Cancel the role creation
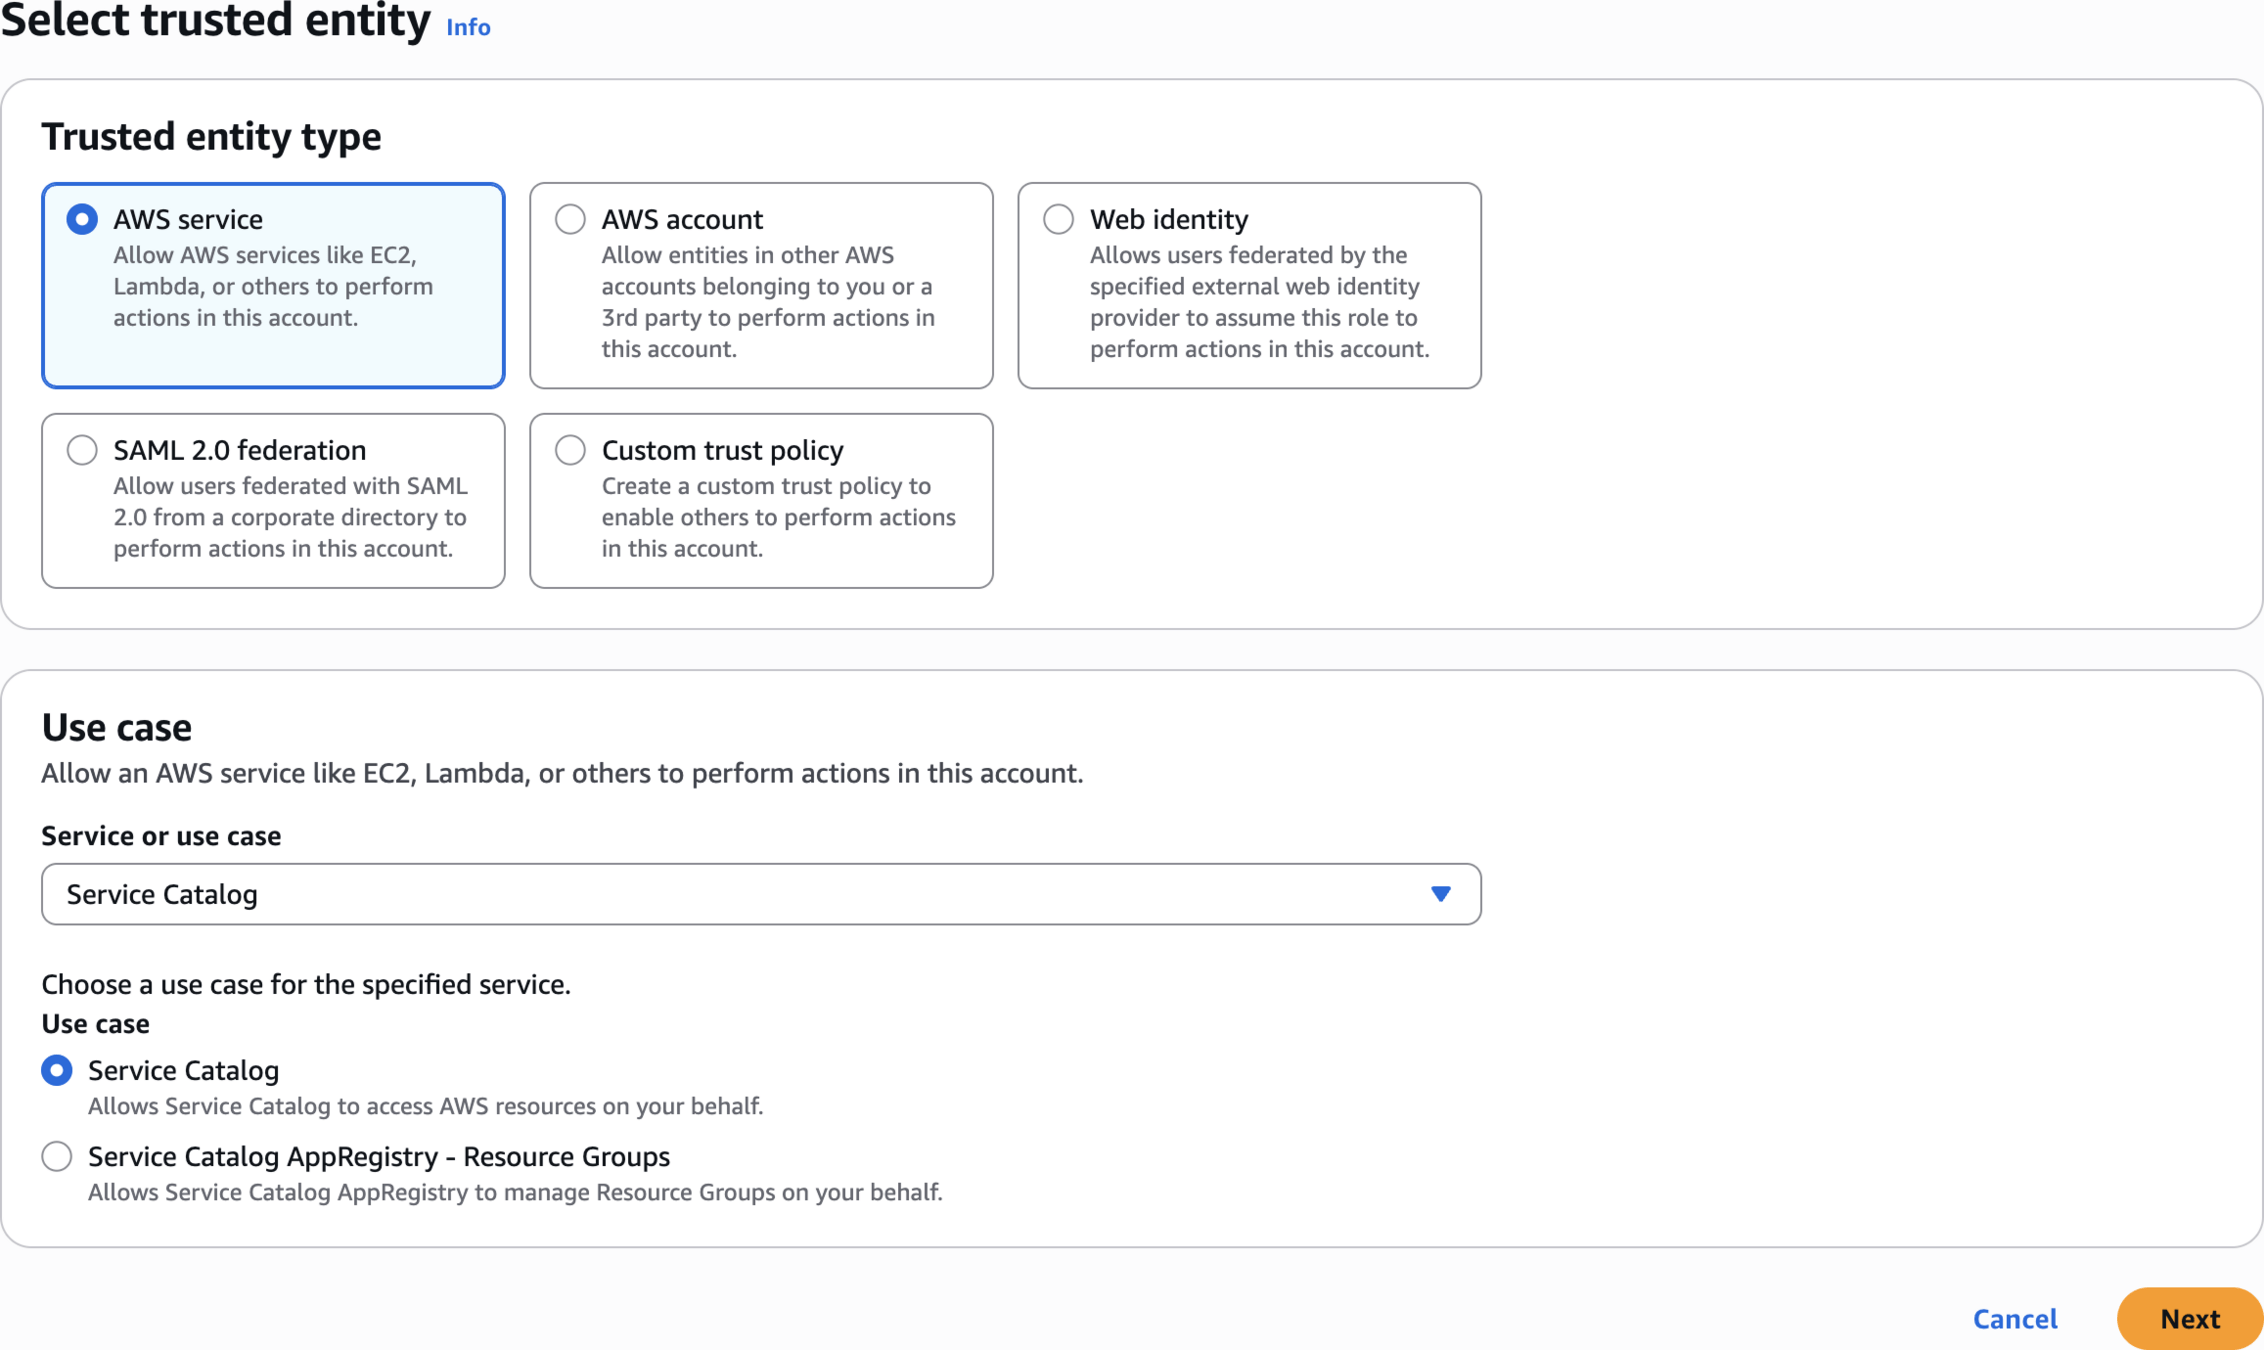The width and height of the screenshot is (2264, 1350). click(2014, 1318)
